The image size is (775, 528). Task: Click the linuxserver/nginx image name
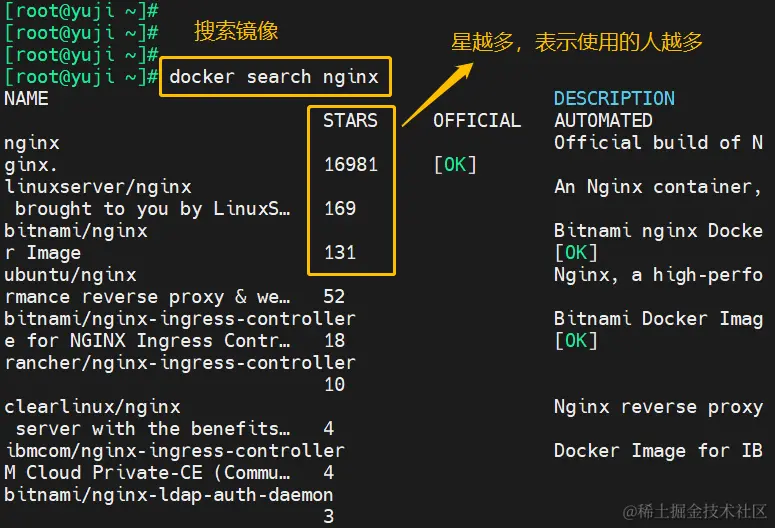pyautogui.click(x=98, y=187)
